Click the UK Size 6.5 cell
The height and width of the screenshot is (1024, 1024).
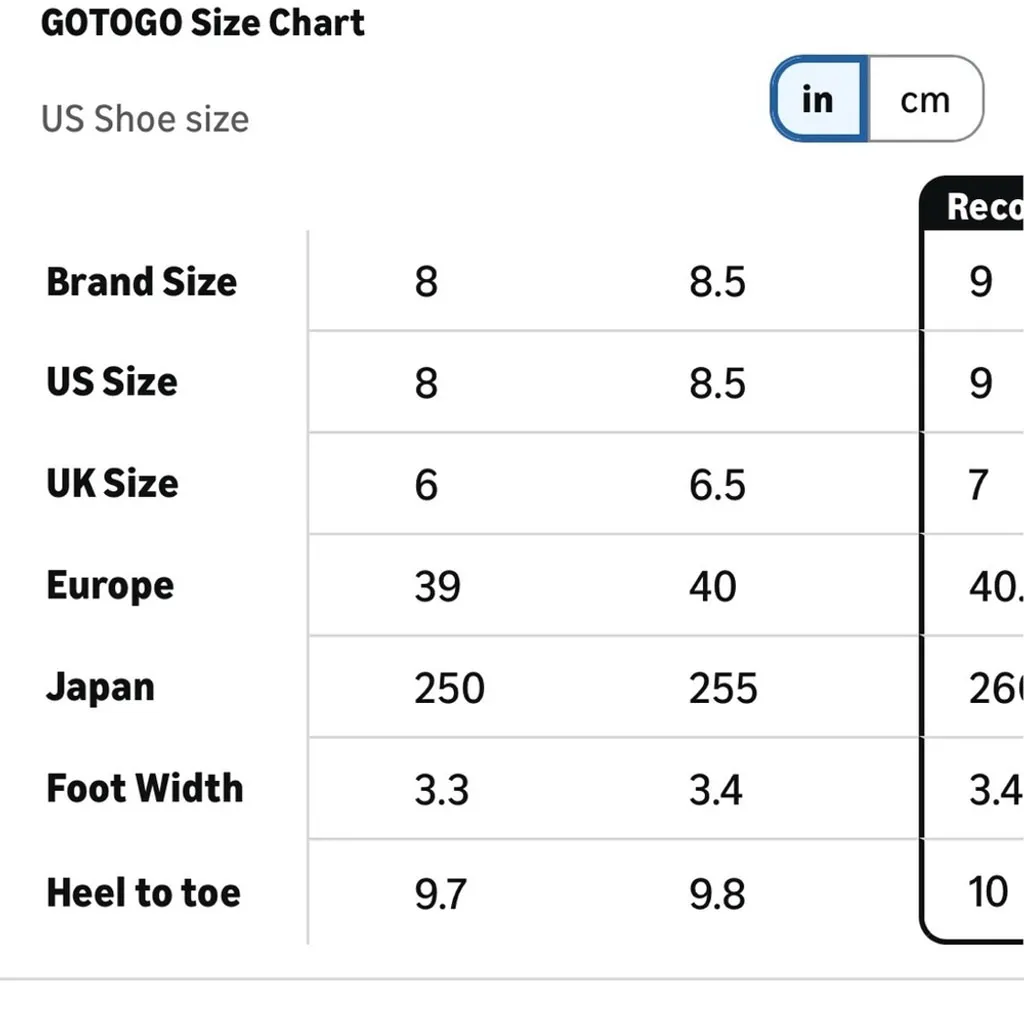click(717, 484)
